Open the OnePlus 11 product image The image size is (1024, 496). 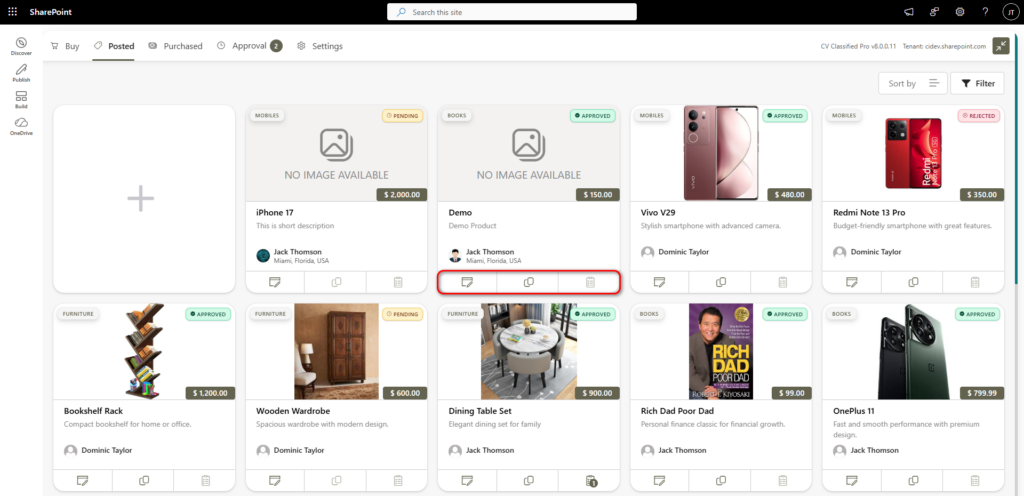tap(913, 351)
